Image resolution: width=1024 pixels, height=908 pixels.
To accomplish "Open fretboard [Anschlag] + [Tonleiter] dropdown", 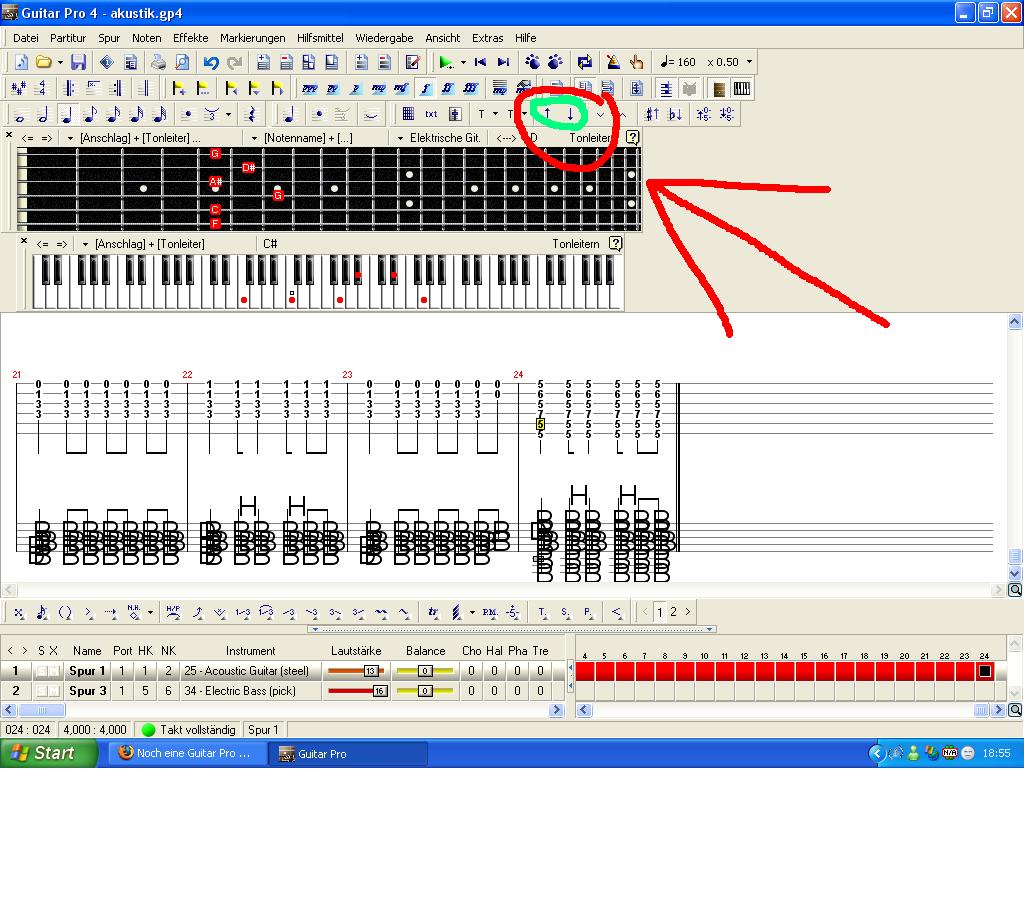I will point(70,138).
